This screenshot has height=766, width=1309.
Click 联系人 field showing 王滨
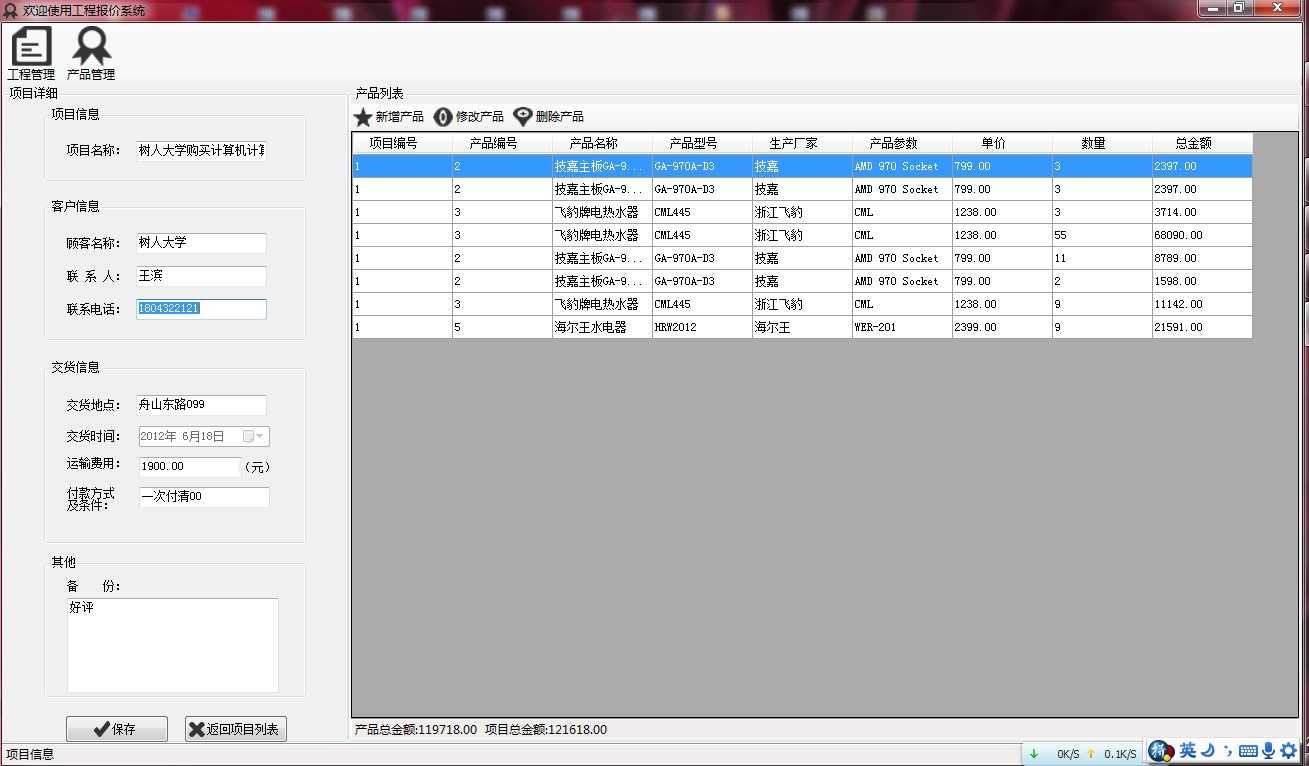[x=201, y=276]
